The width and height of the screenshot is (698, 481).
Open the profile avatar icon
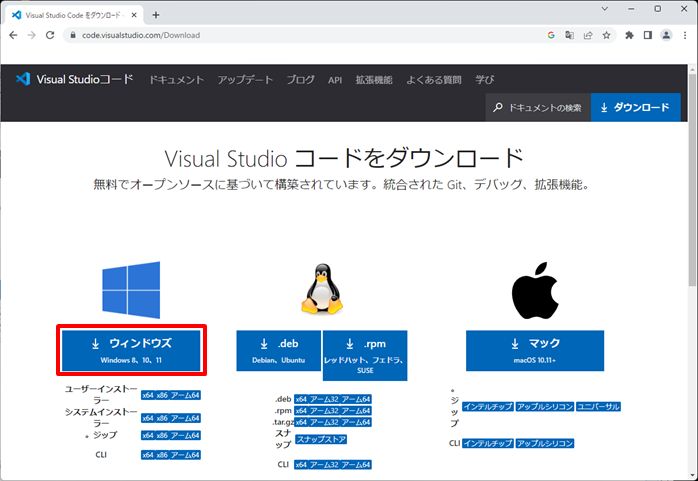[666, 35]
